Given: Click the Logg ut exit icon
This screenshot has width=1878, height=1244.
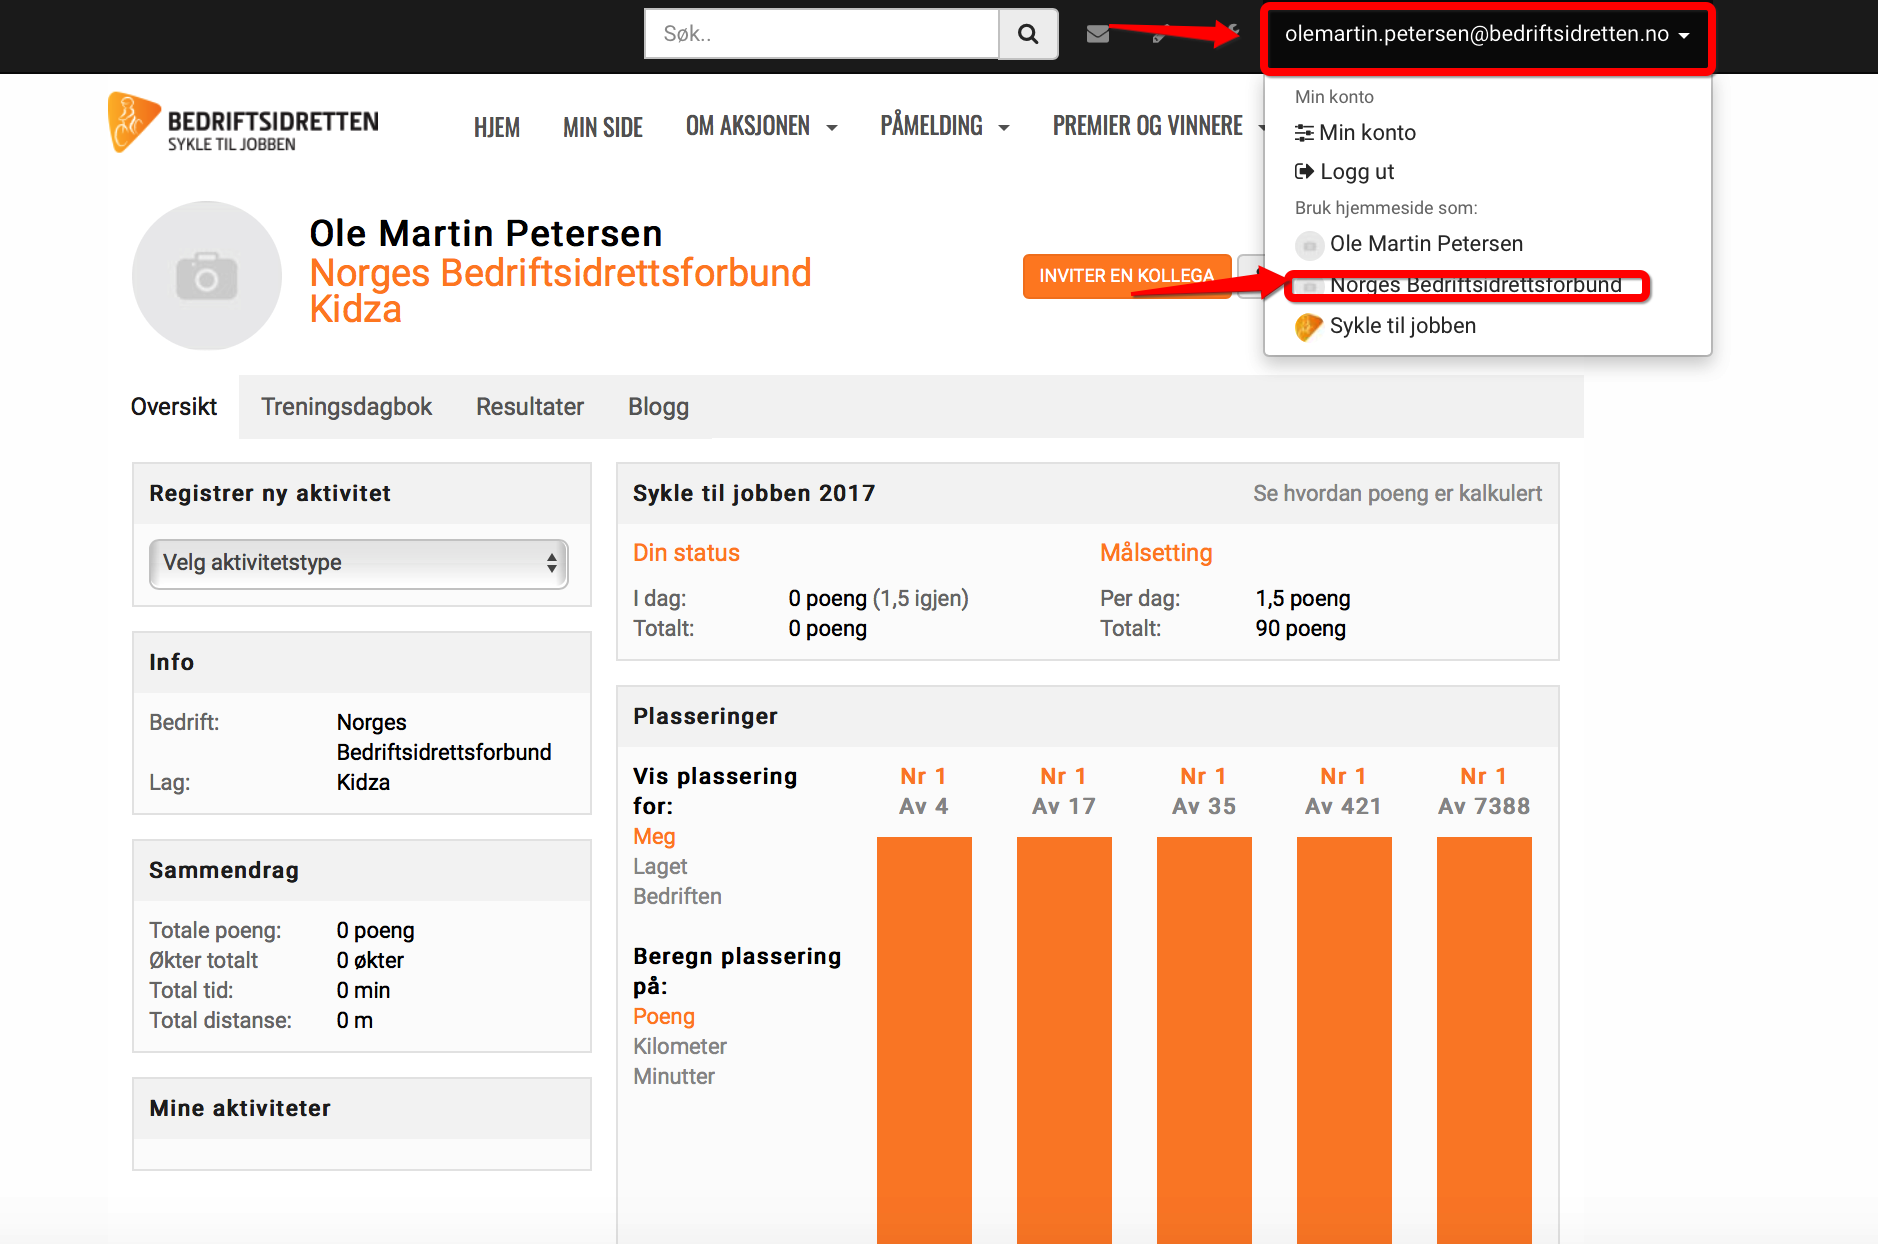Looking at the screenshot, I should click(x=1304, y=171).
